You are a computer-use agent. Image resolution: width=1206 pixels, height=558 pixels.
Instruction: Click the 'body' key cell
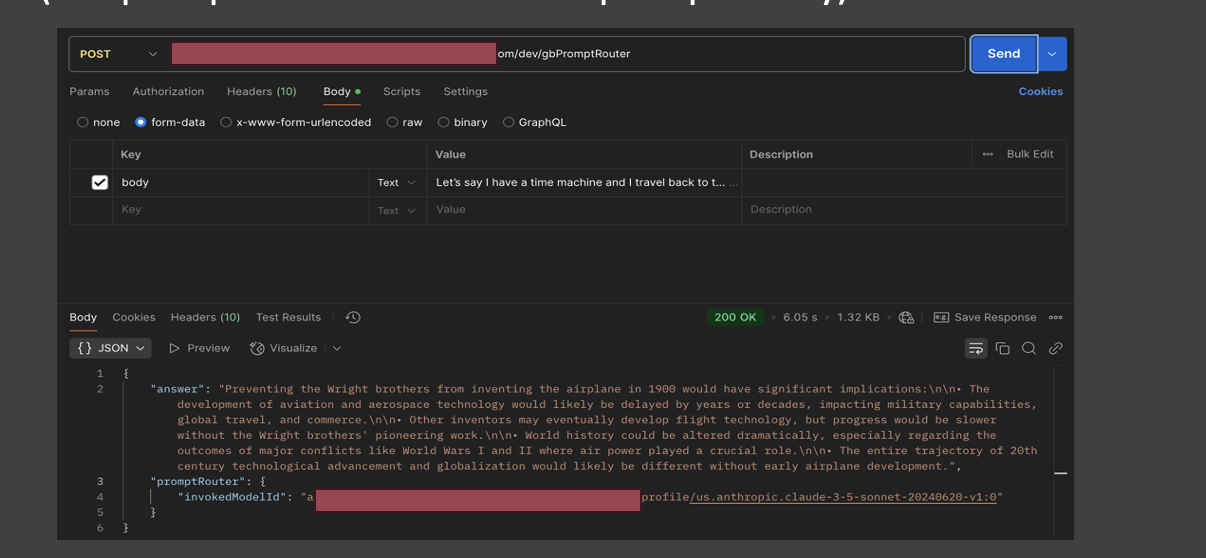click(240, 182)
